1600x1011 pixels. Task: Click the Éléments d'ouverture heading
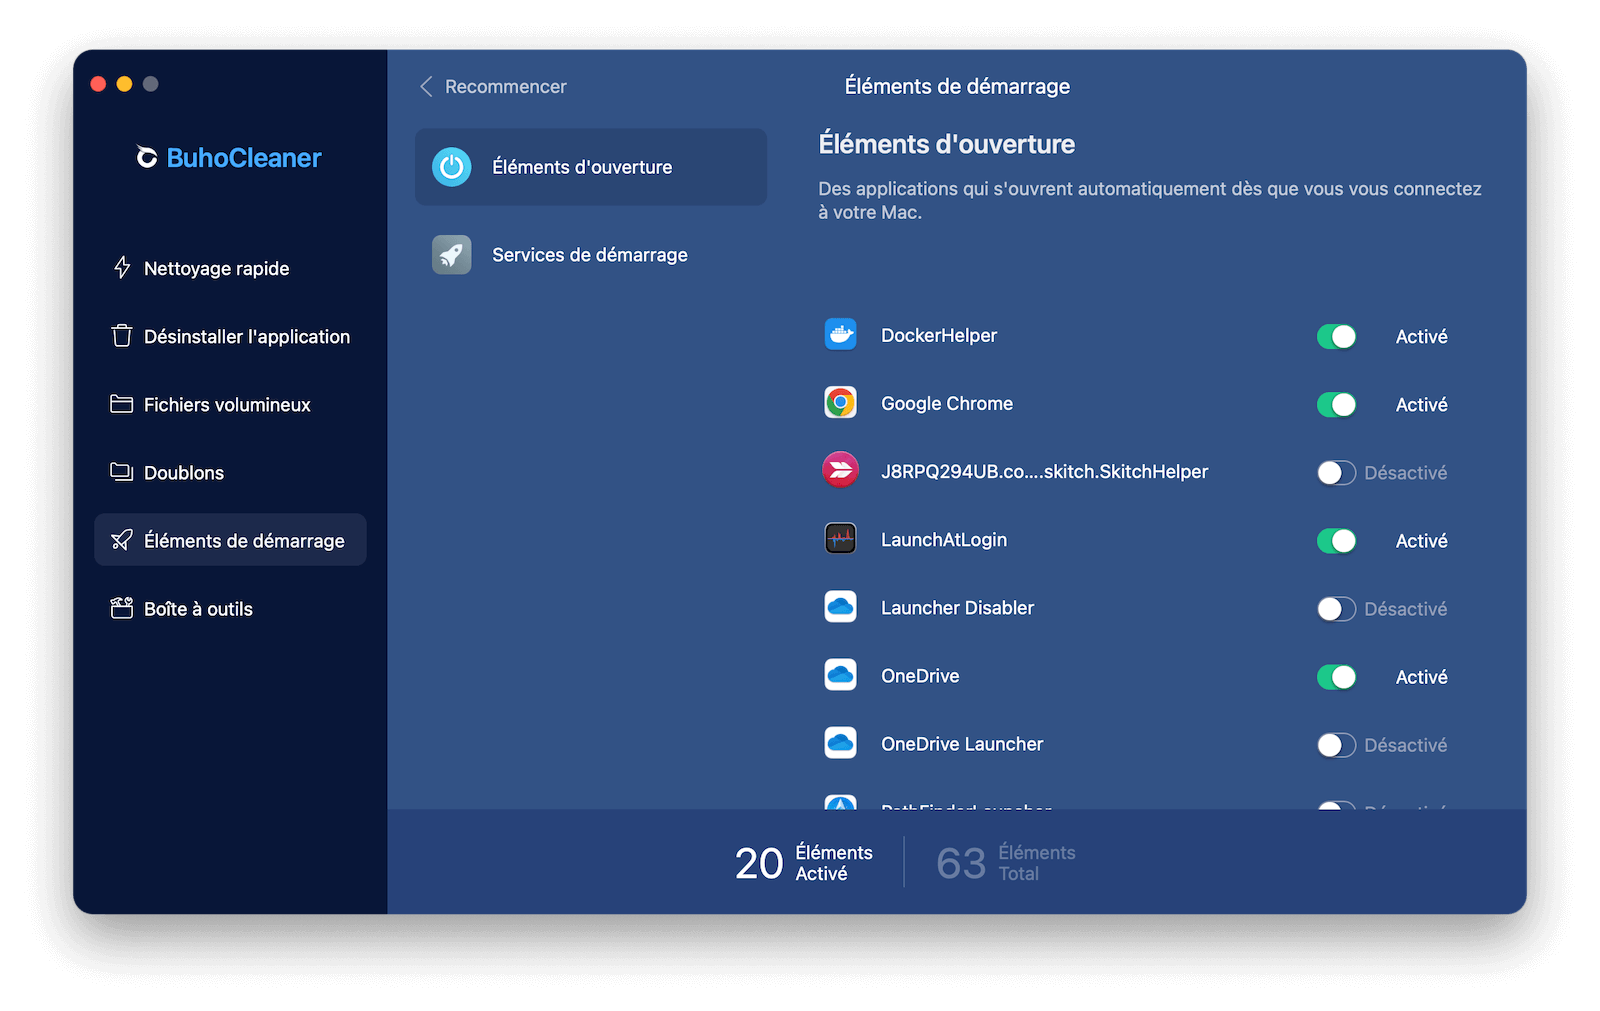pos(947,144)
